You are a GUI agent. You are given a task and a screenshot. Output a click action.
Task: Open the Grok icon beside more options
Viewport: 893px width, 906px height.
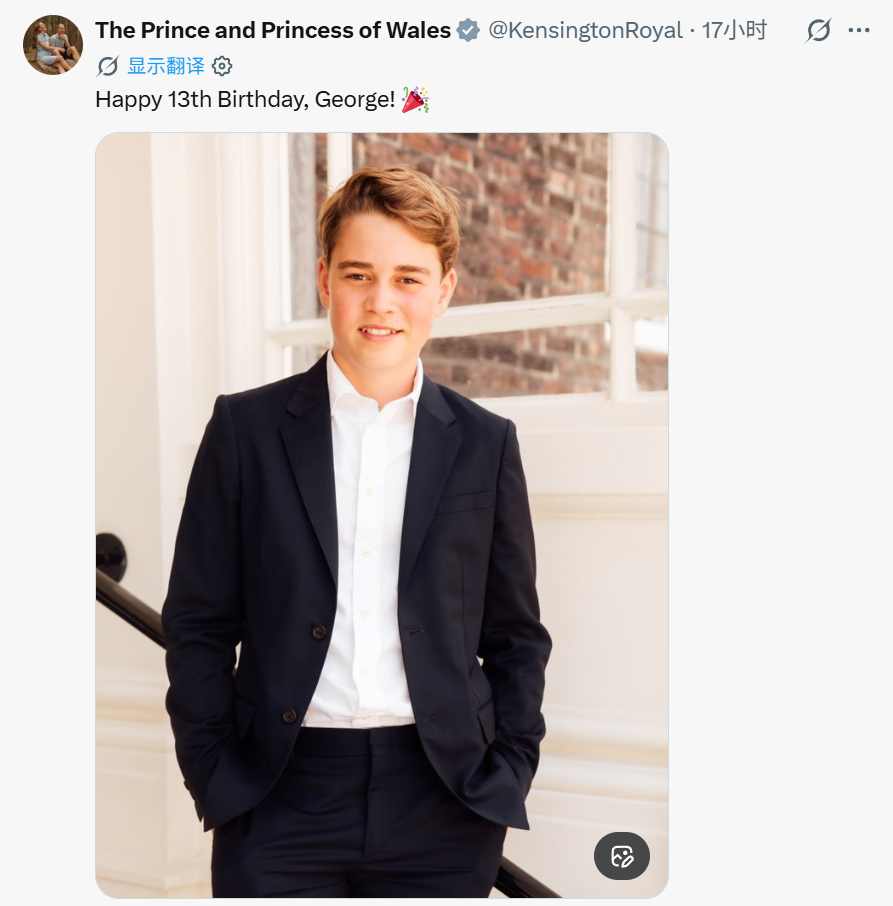818,30
